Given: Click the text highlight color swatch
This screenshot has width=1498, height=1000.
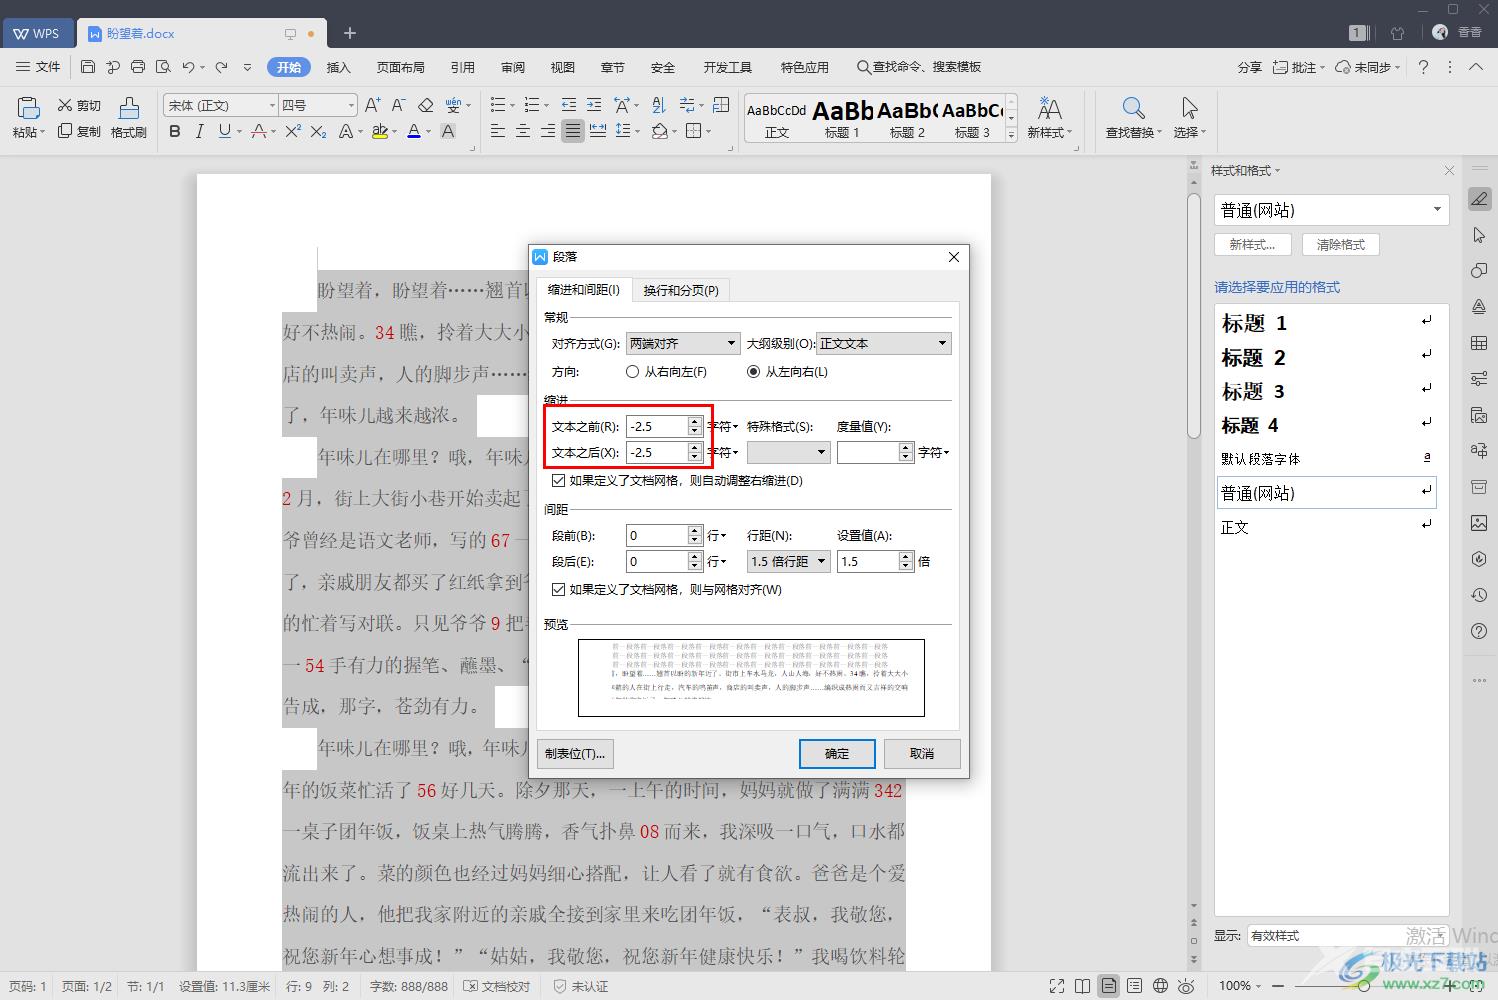Looking at the screenshot, I should pos(379,131).
